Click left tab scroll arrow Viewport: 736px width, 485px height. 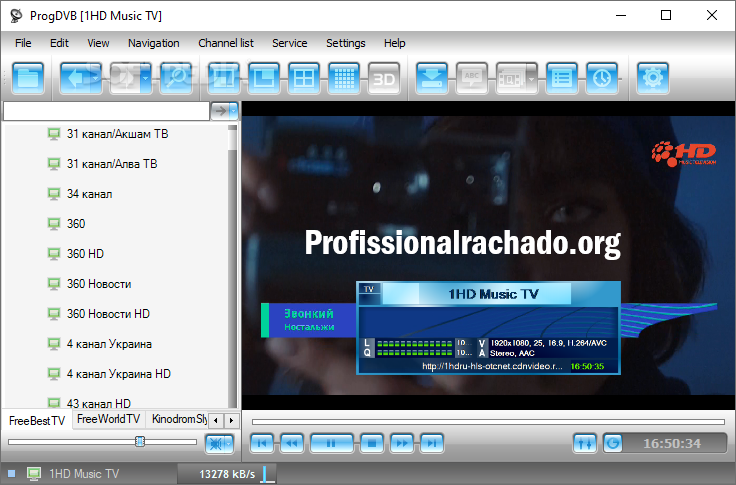(x=215, y=420)
